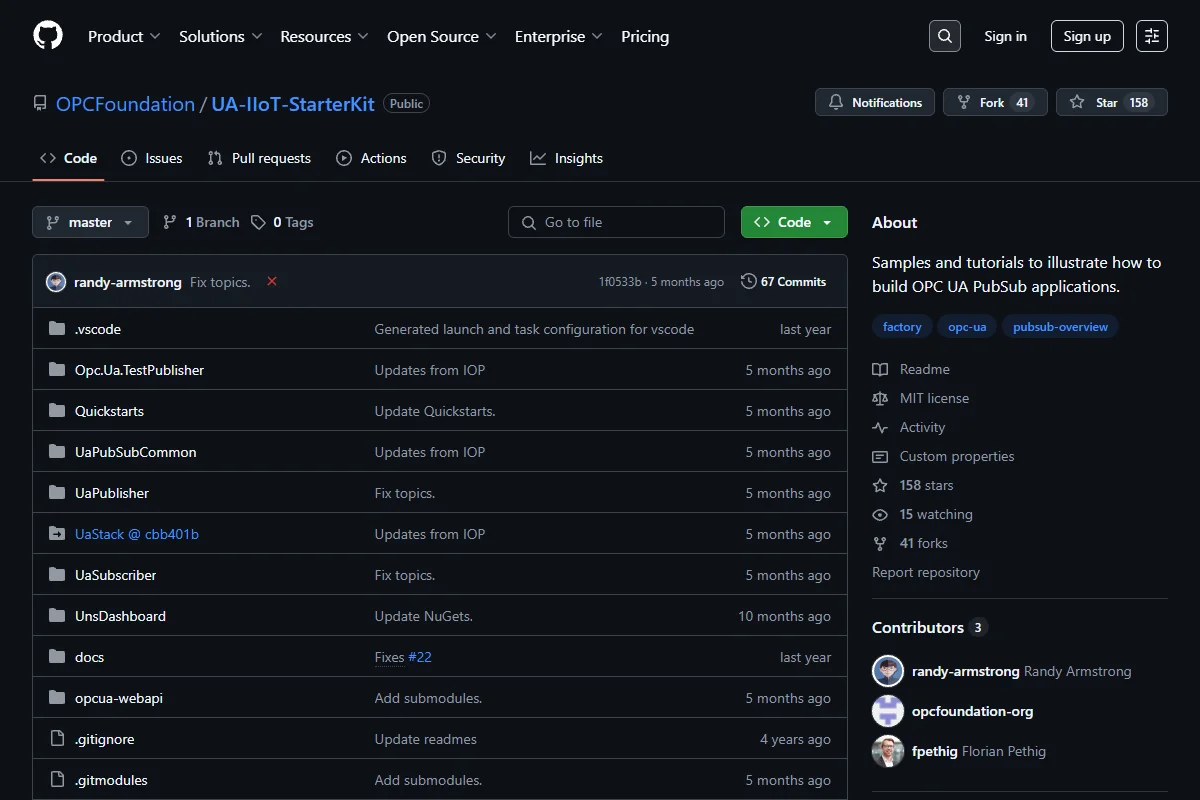Open the UaStack submodule folder icon
The width and height of the screenshot is (1200, 800).
[56, 534]
